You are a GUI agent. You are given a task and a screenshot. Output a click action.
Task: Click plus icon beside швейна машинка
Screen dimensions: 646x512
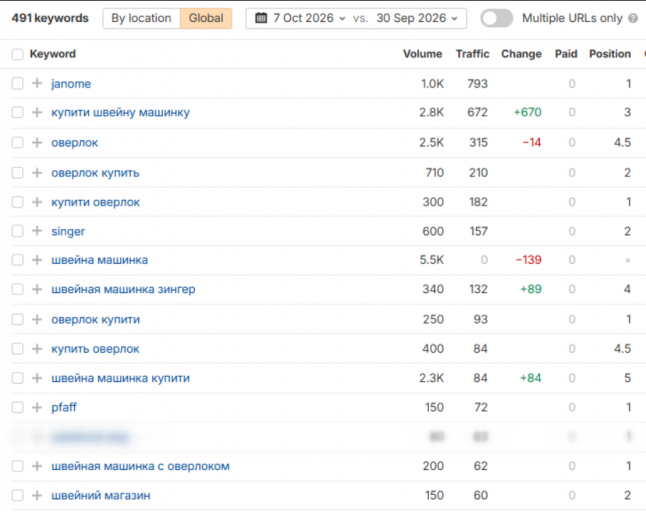pos(37,260)
